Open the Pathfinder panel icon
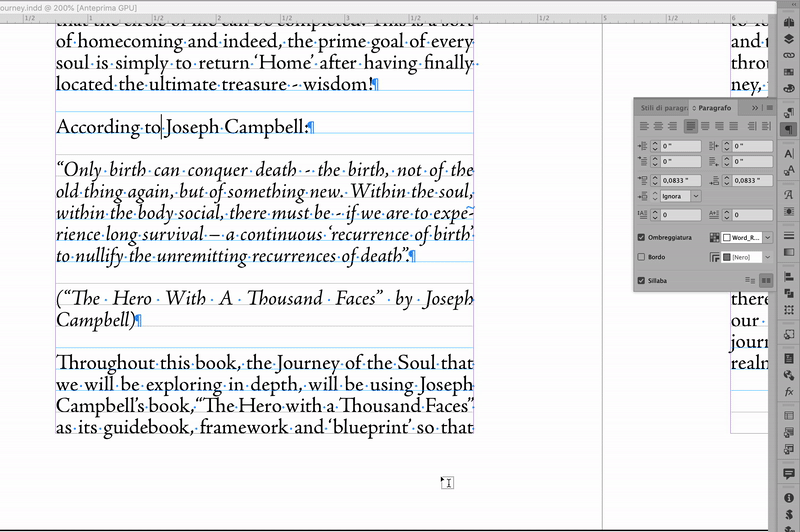The width and height of the screenshot is (800, 532). tap(789, 293)
